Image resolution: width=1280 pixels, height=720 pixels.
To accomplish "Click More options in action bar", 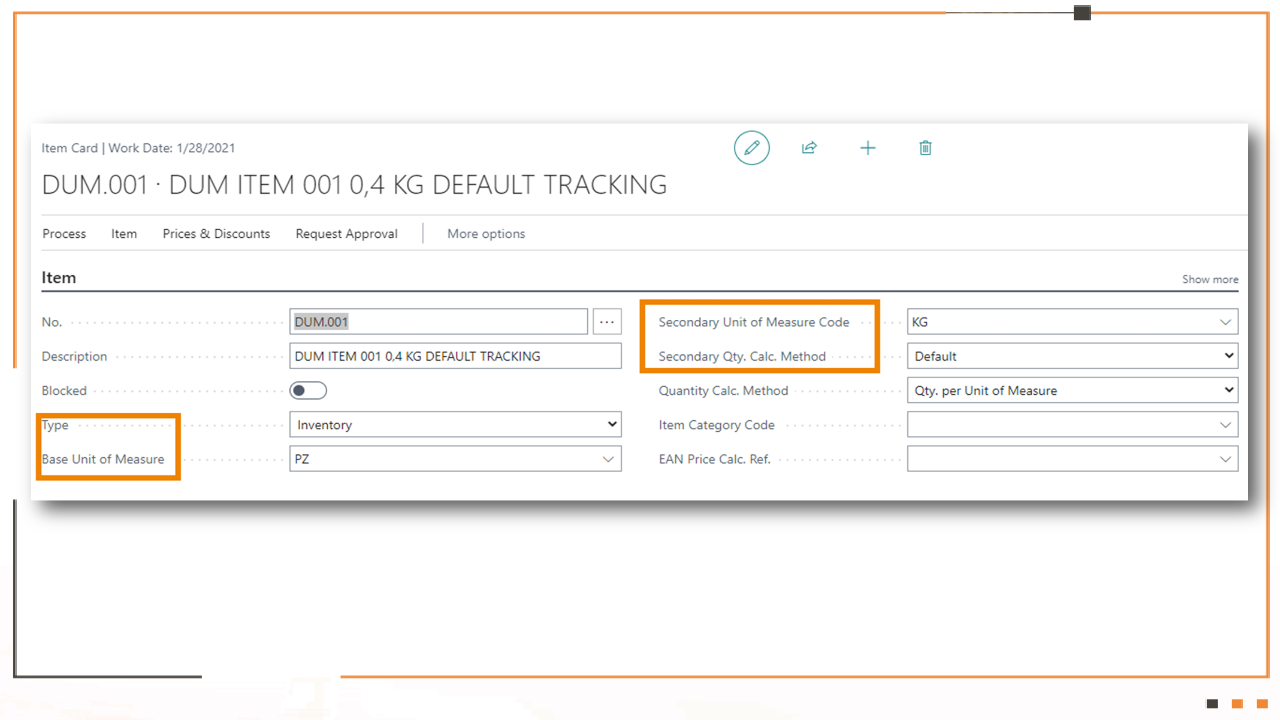I will 486,234.
